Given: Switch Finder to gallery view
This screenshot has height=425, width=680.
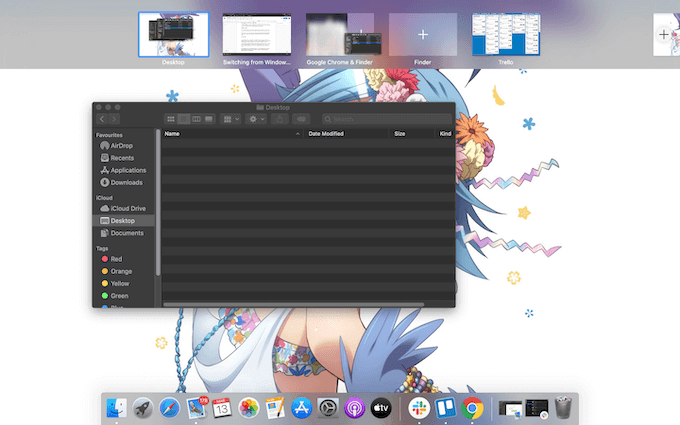Looking at the screenshot, I should tap(209, 119).
